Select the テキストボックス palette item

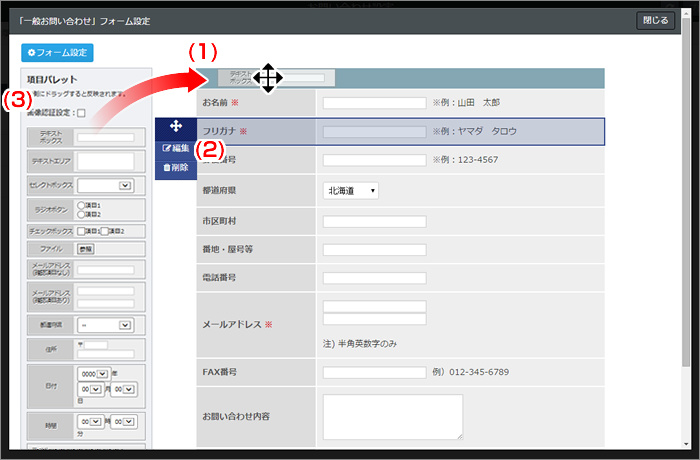pos(86,137)
